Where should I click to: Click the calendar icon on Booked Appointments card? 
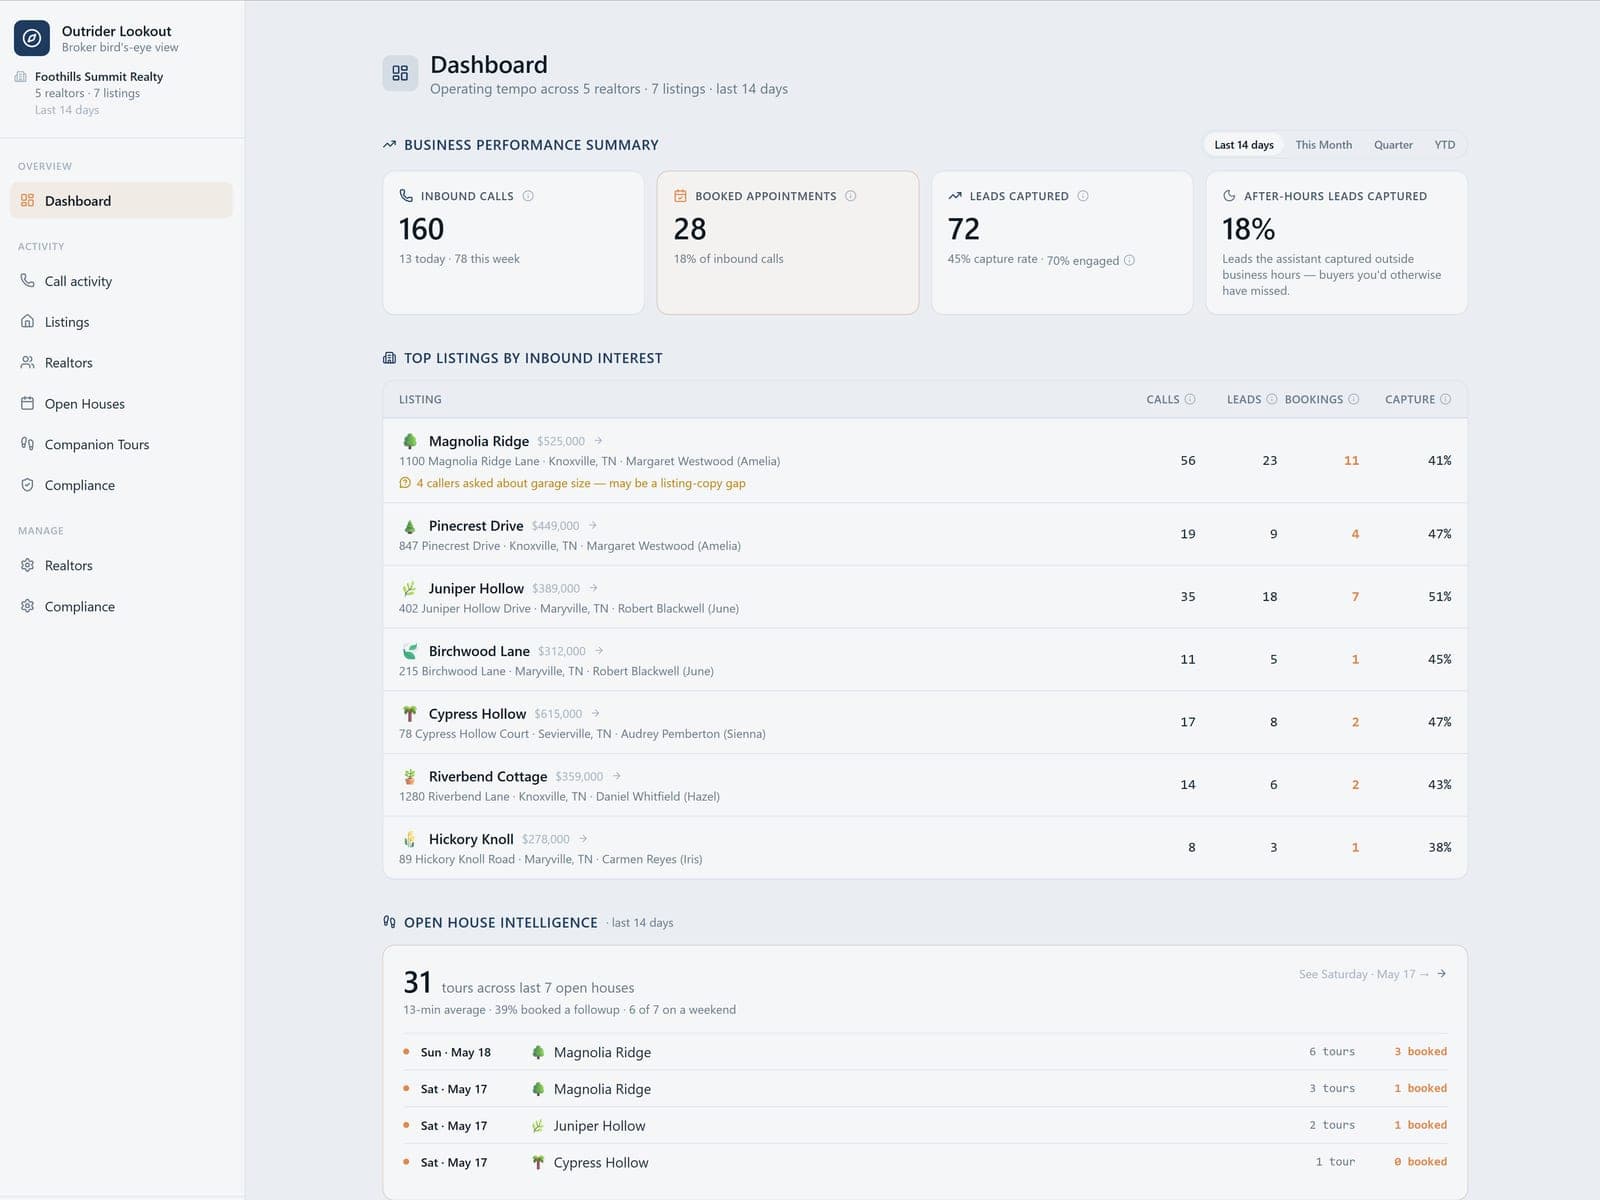[x=680, y=196]
